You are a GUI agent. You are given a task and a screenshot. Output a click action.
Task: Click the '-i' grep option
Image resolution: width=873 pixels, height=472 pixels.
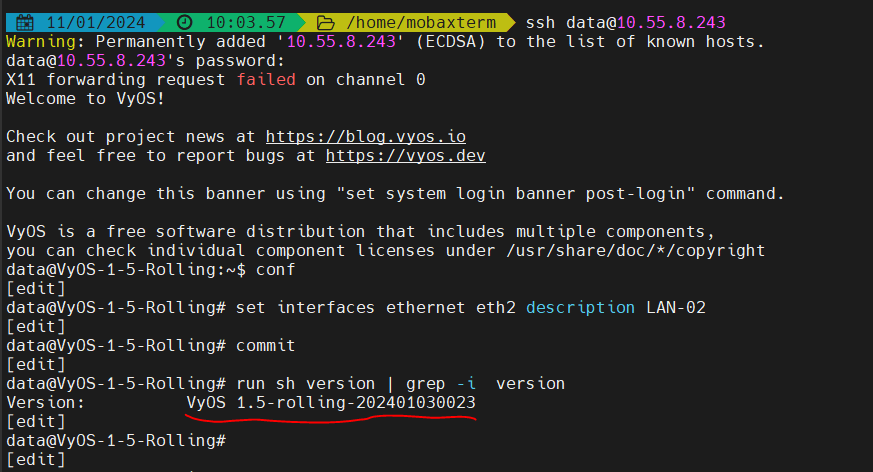click(x=465, y=383)
